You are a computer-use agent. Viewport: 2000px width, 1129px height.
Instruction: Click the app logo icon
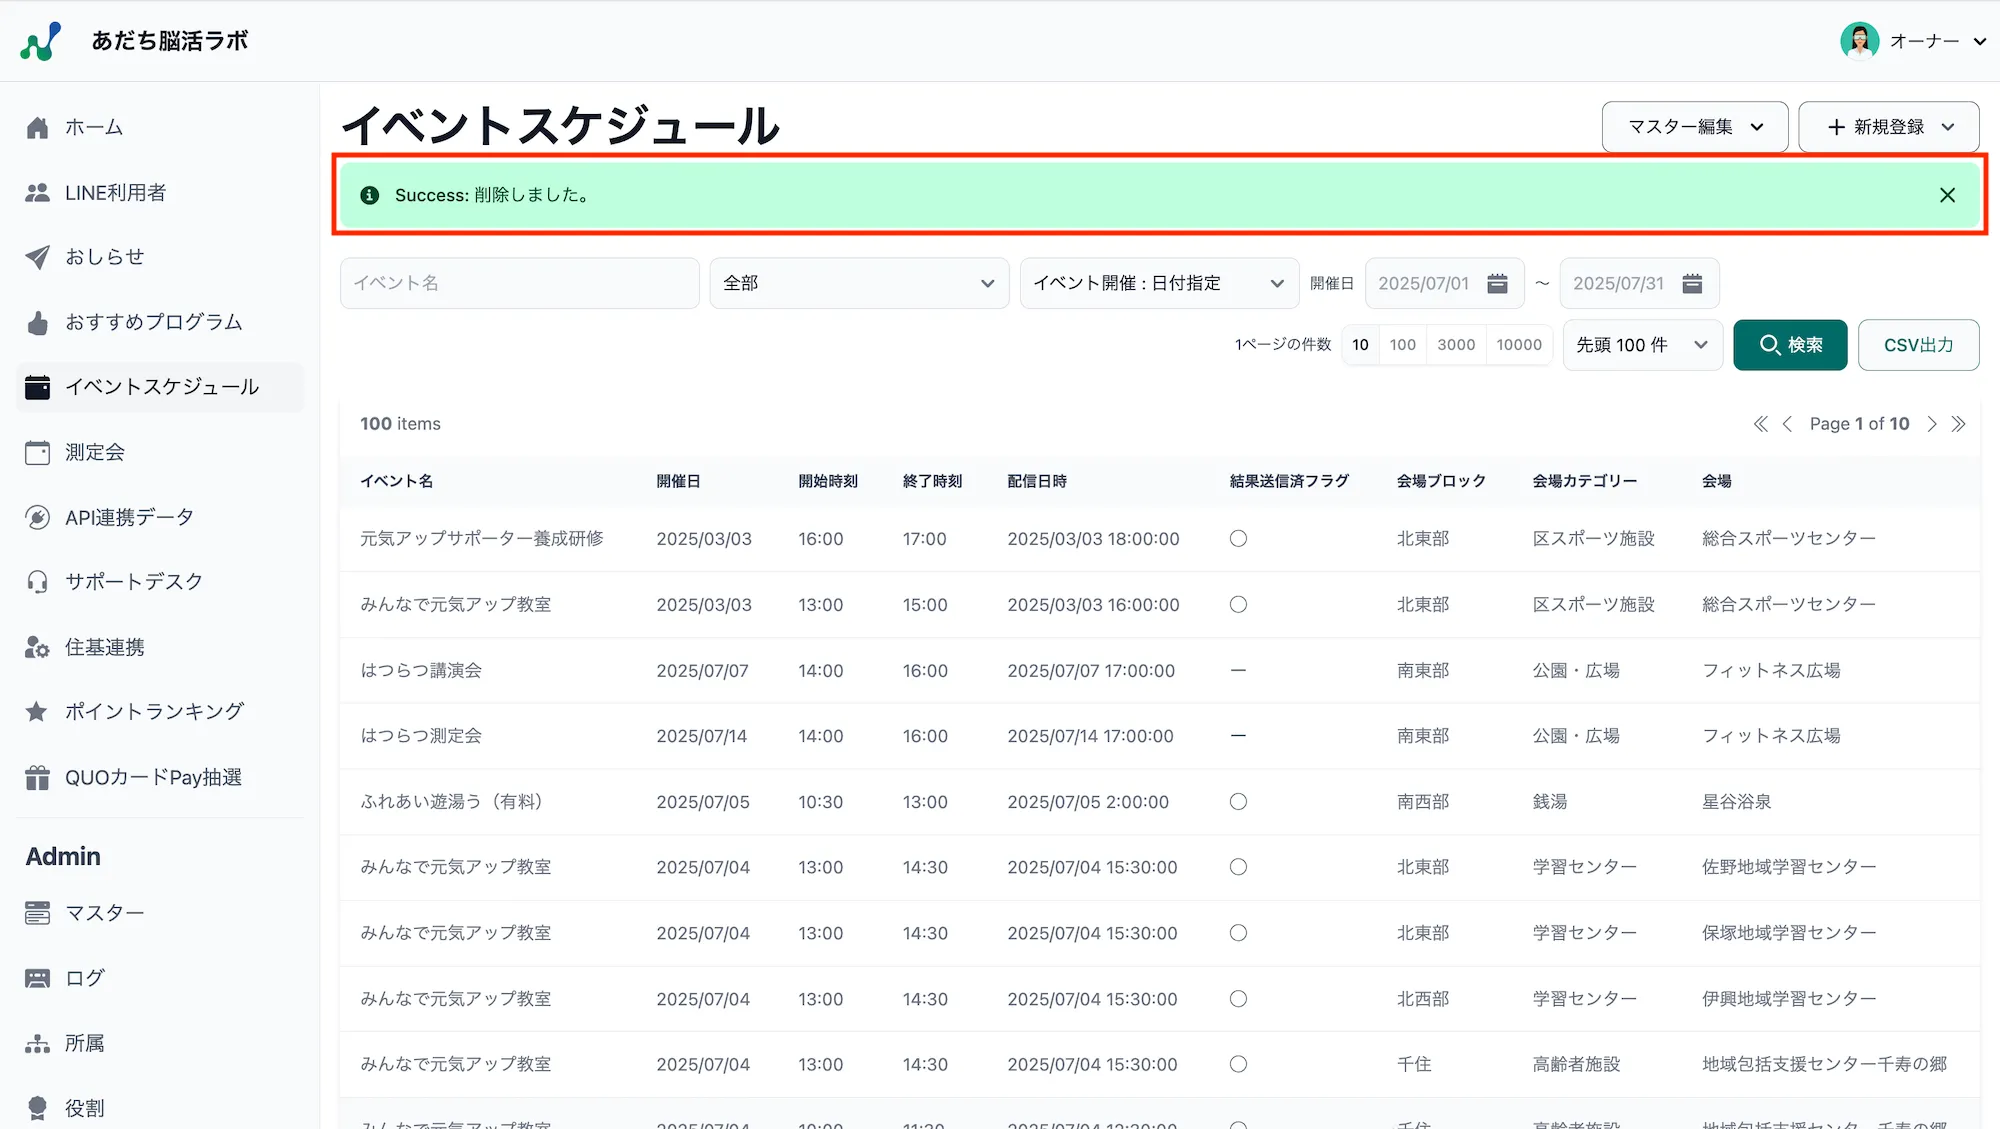41,41
